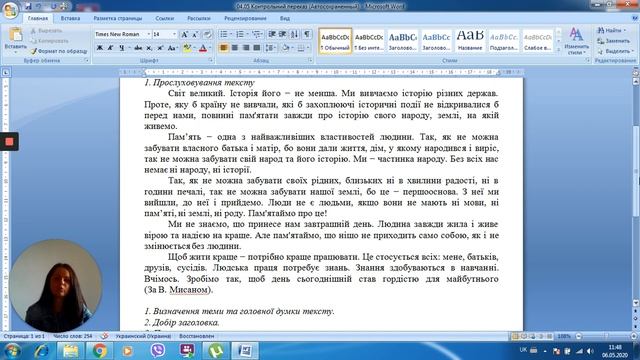Click the spelling check status icon

pyautogui.click(x=104, y=336)
